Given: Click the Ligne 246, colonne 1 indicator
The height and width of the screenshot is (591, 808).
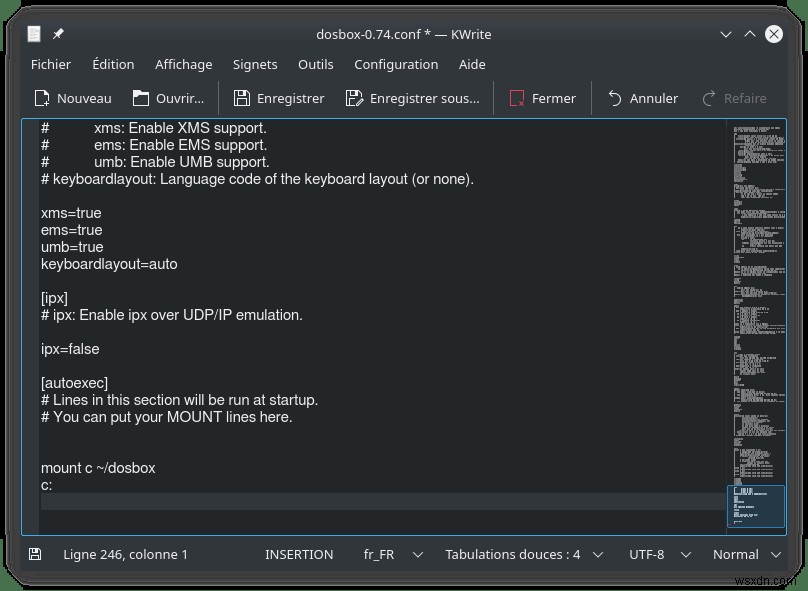Looking at the screenshot, I should coord(126,554).
